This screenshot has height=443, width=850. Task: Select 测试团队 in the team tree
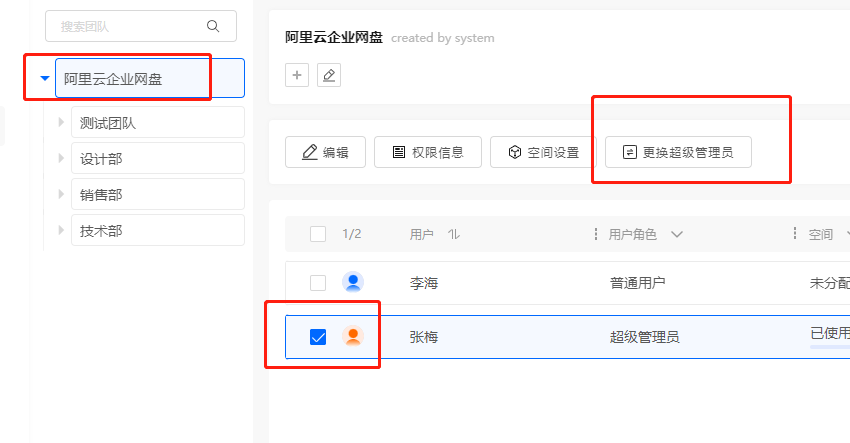click(158, 123)
